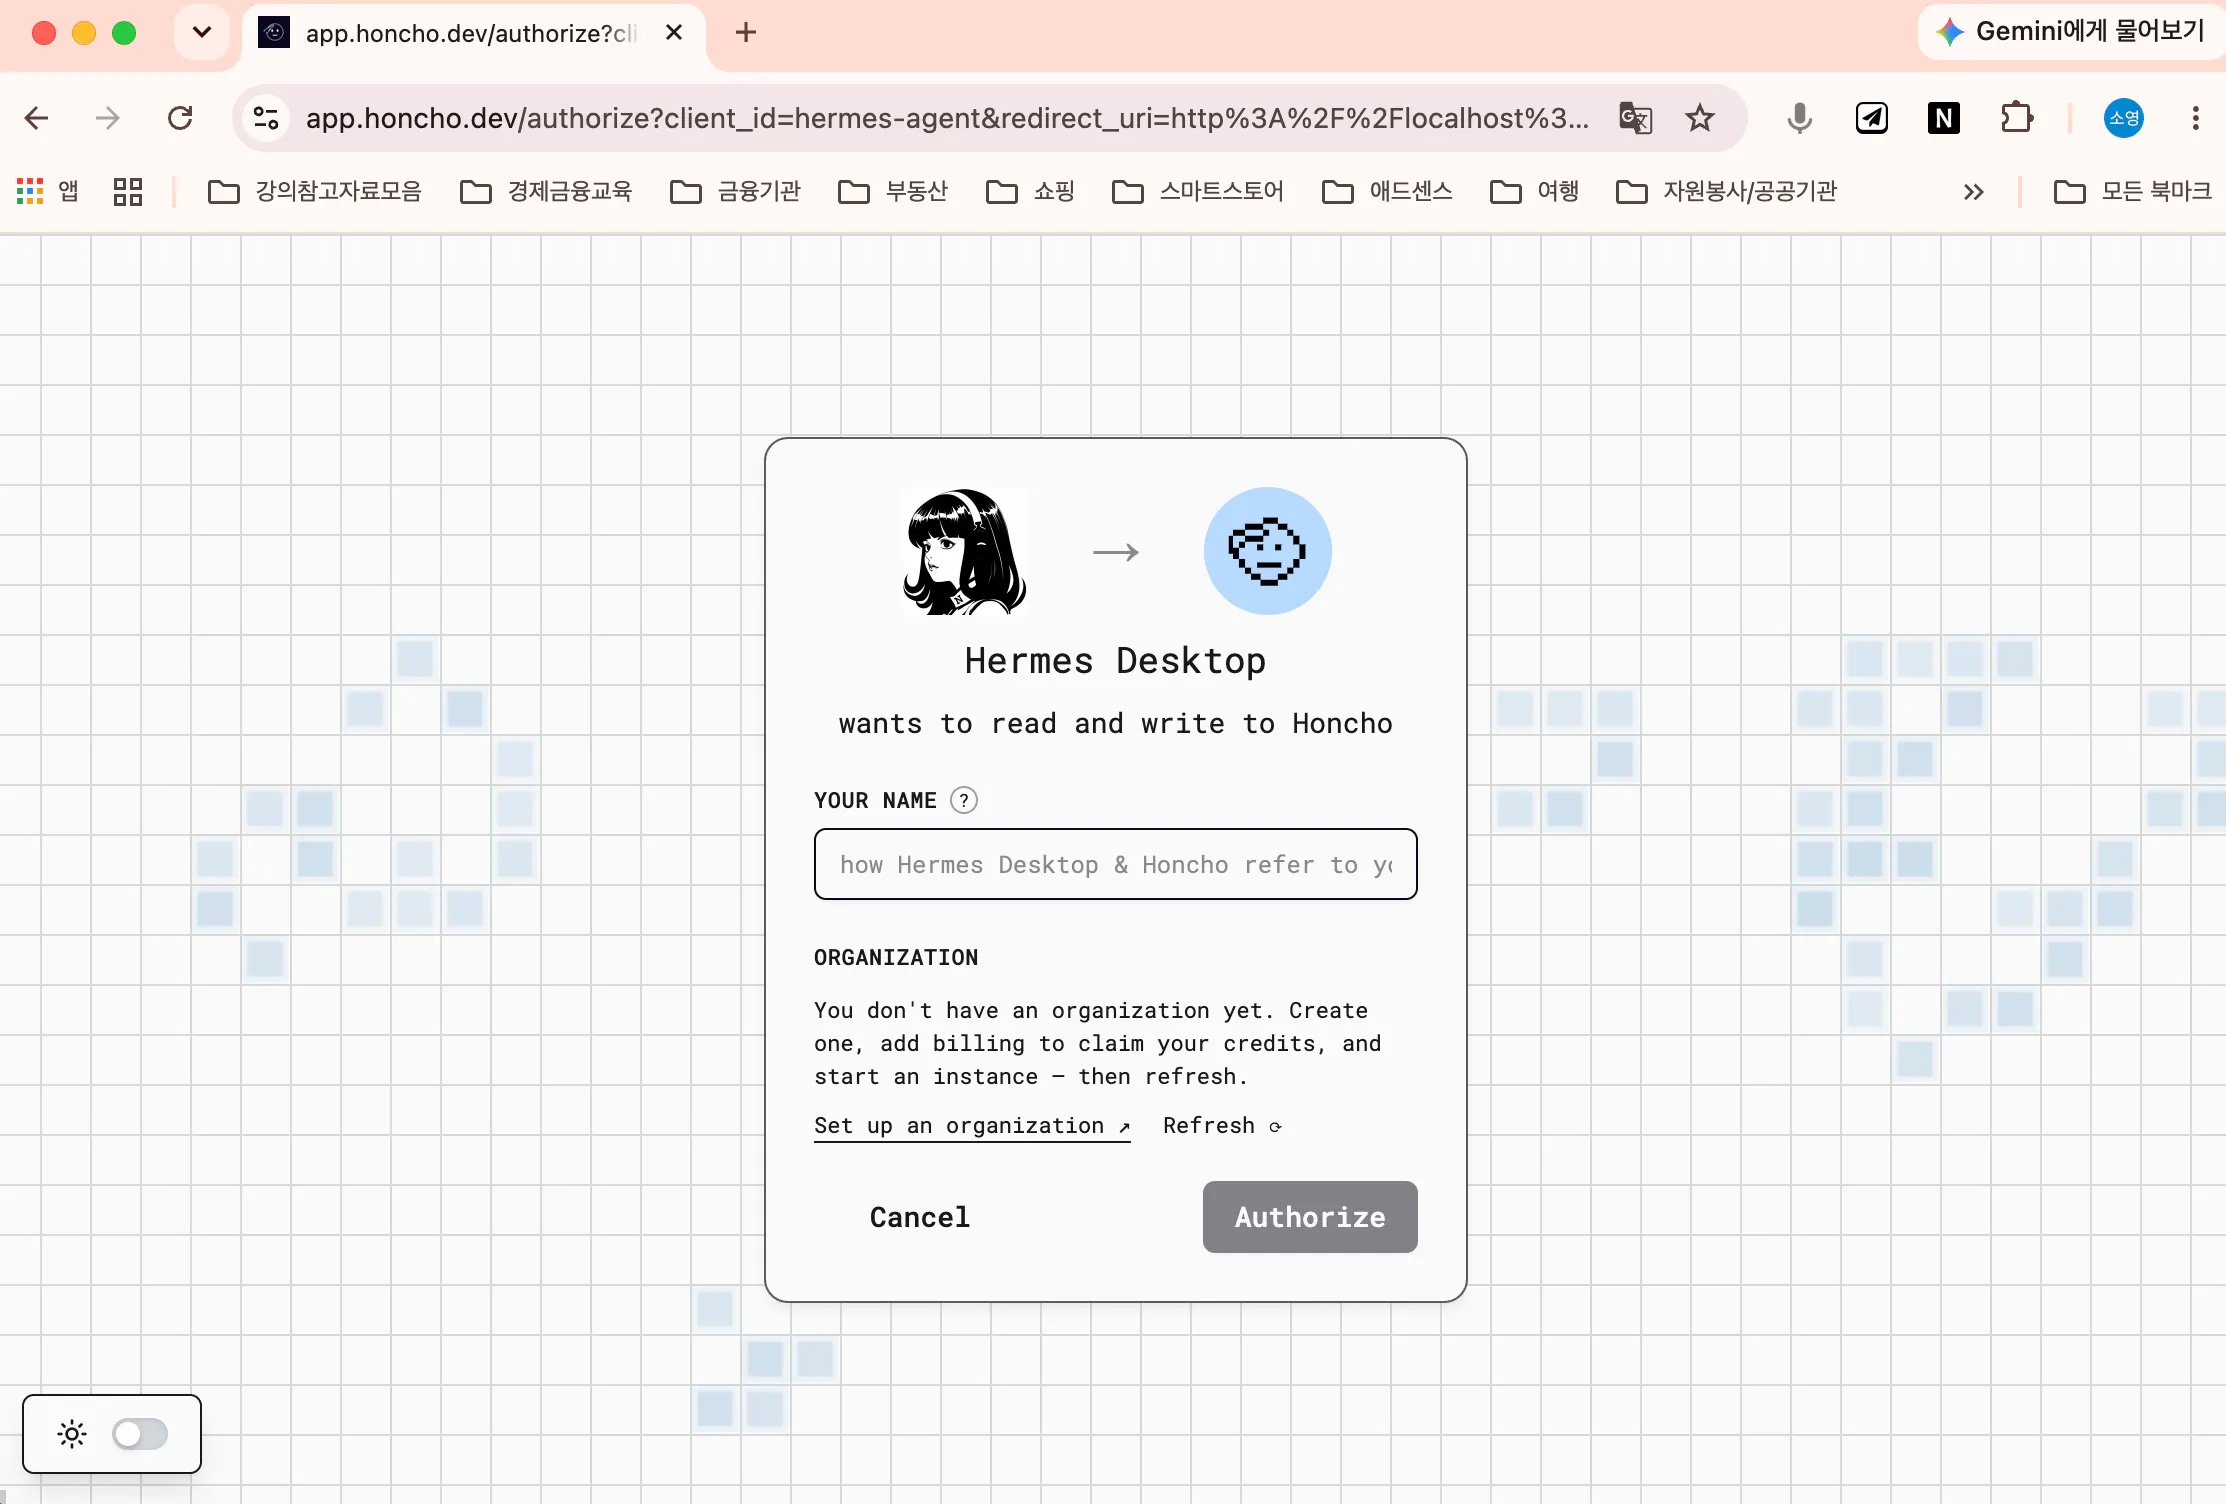The height and width of the screenshot is (1504, 2226).
Task: Open the 스마트스토어 bookmark folder
Action: click(x=1198, y=191)
